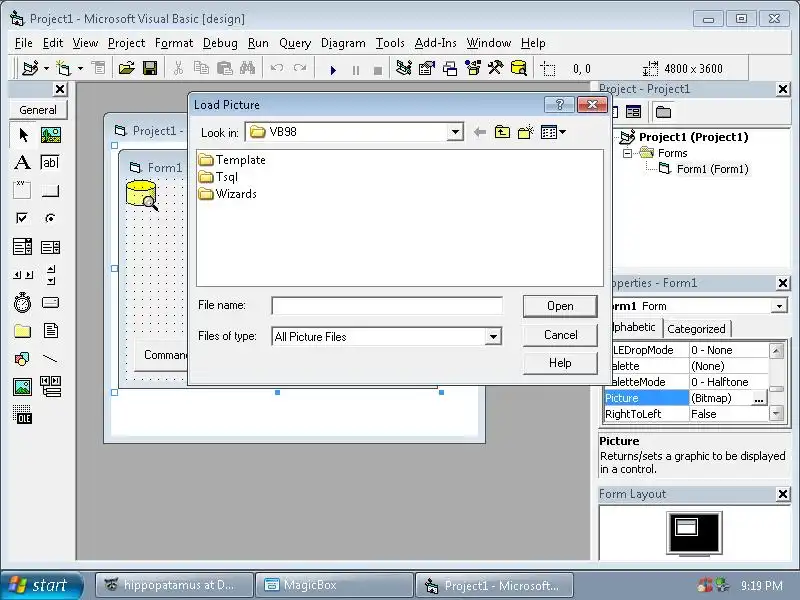The width and height of the screenshot is (800, 600).
Task: Select the Image tool in toolbox
Action: pyautogui.click(x=22, y=387)
